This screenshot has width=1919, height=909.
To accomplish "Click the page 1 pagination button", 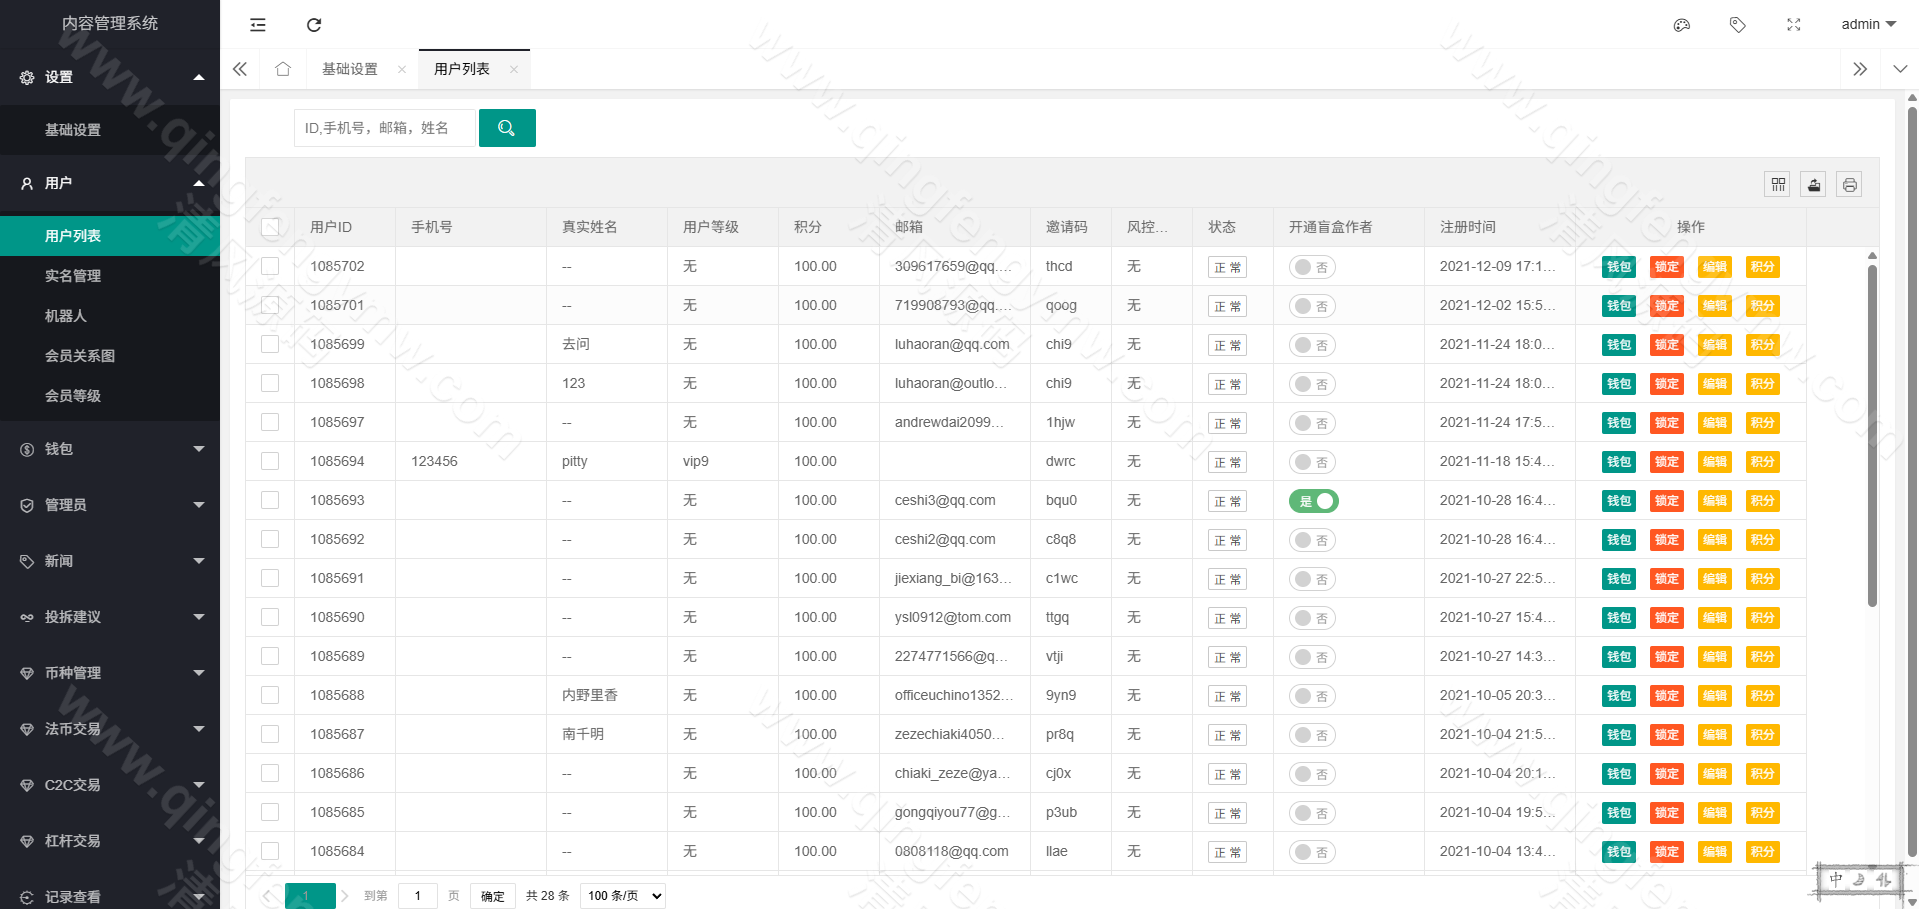I will click(x=310, y=896).
